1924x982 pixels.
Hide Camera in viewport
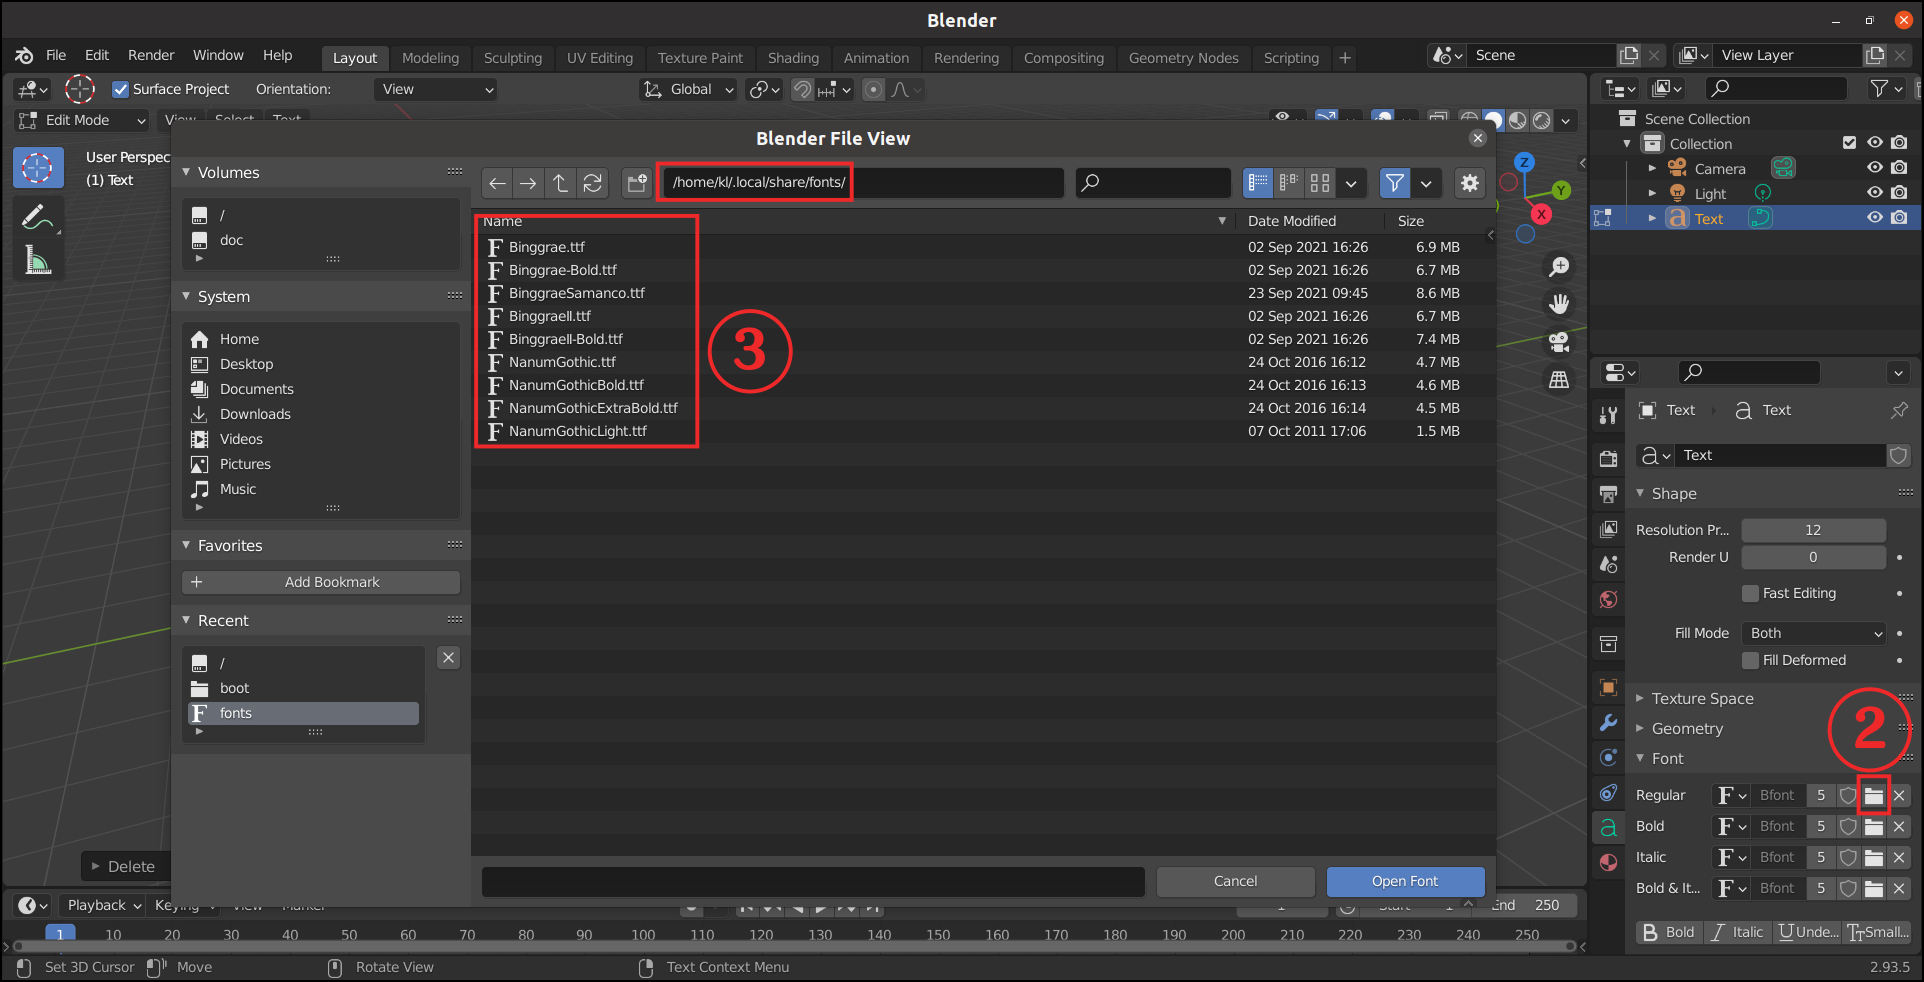[1875, 169]
